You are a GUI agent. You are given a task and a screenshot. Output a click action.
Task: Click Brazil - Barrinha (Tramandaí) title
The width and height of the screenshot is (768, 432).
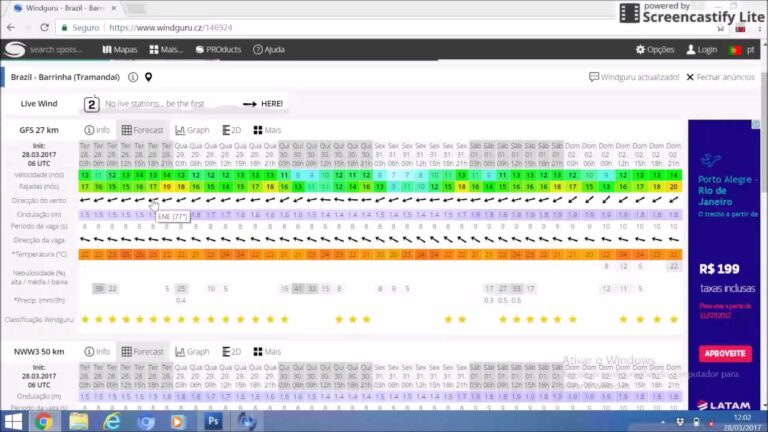tap(65, 77)
